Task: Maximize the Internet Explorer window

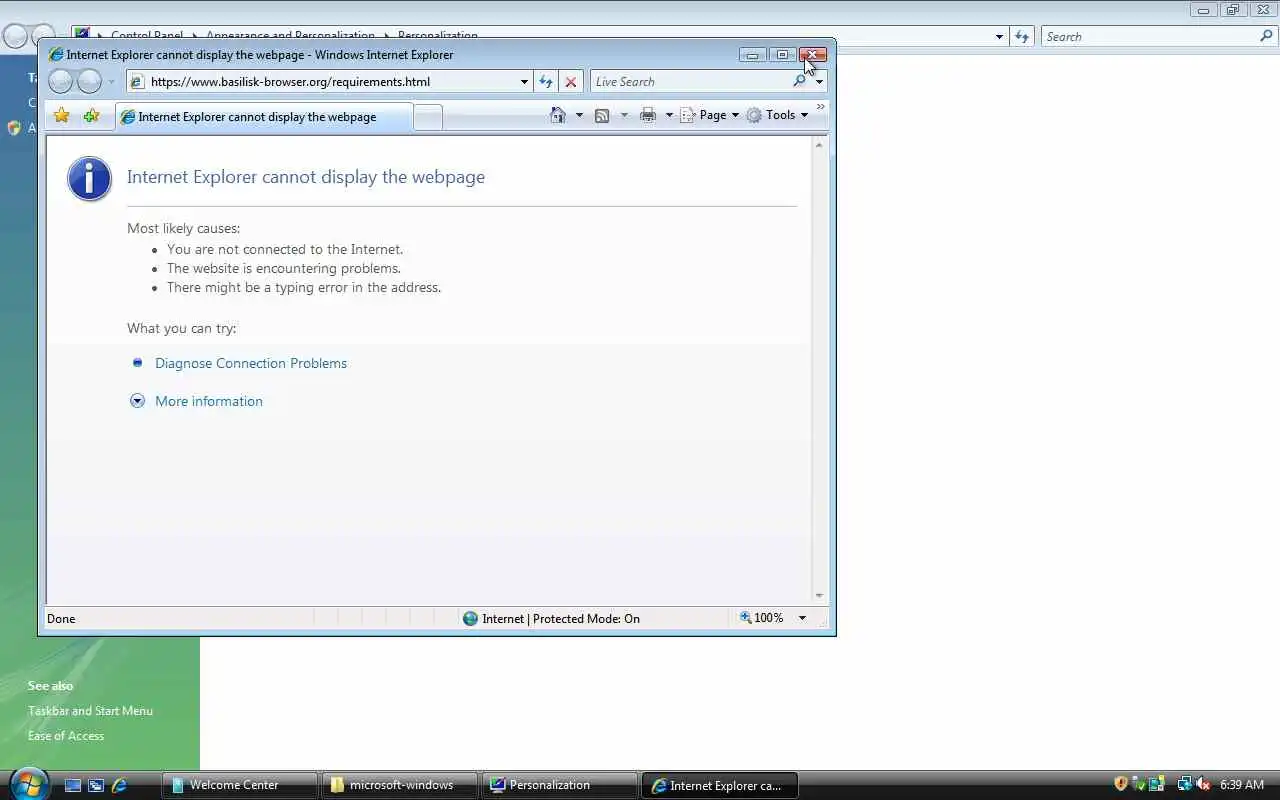Action: pyautogui.click(x=782, y=55)
